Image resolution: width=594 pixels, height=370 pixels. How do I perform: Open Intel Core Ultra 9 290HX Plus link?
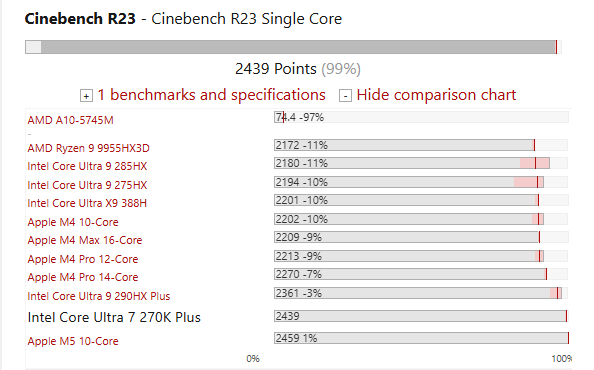coord(98,296)
